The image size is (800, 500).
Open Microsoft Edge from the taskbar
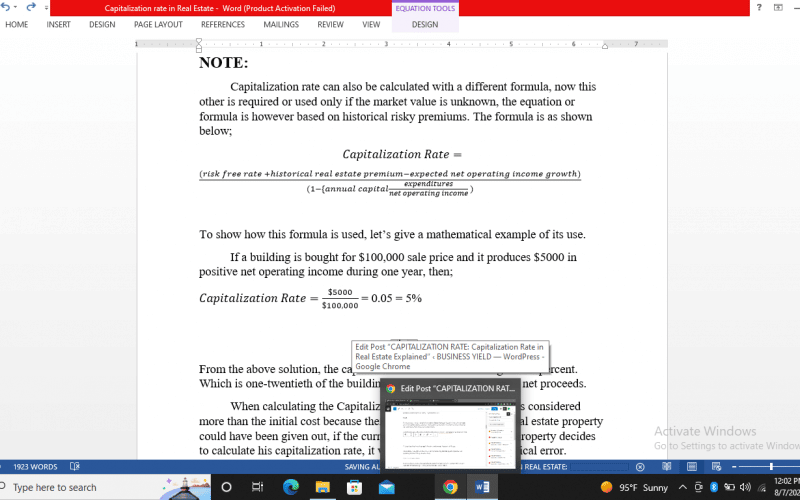click(291, 487)
